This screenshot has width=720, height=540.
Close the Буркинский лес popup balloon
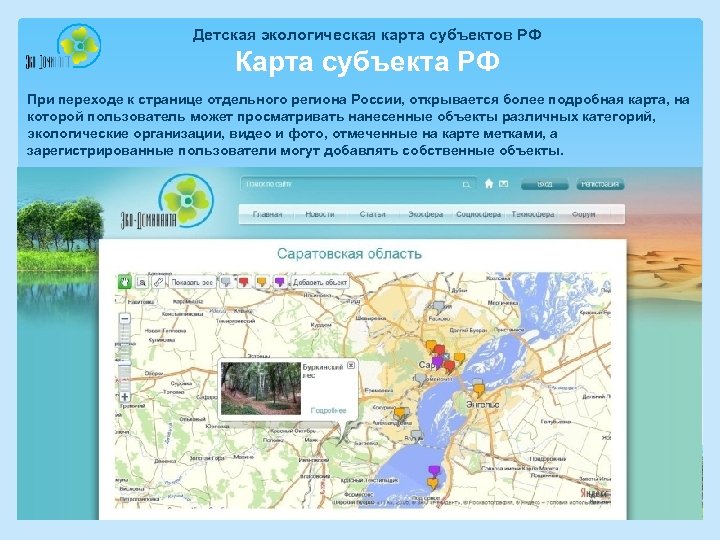(351, 365)
